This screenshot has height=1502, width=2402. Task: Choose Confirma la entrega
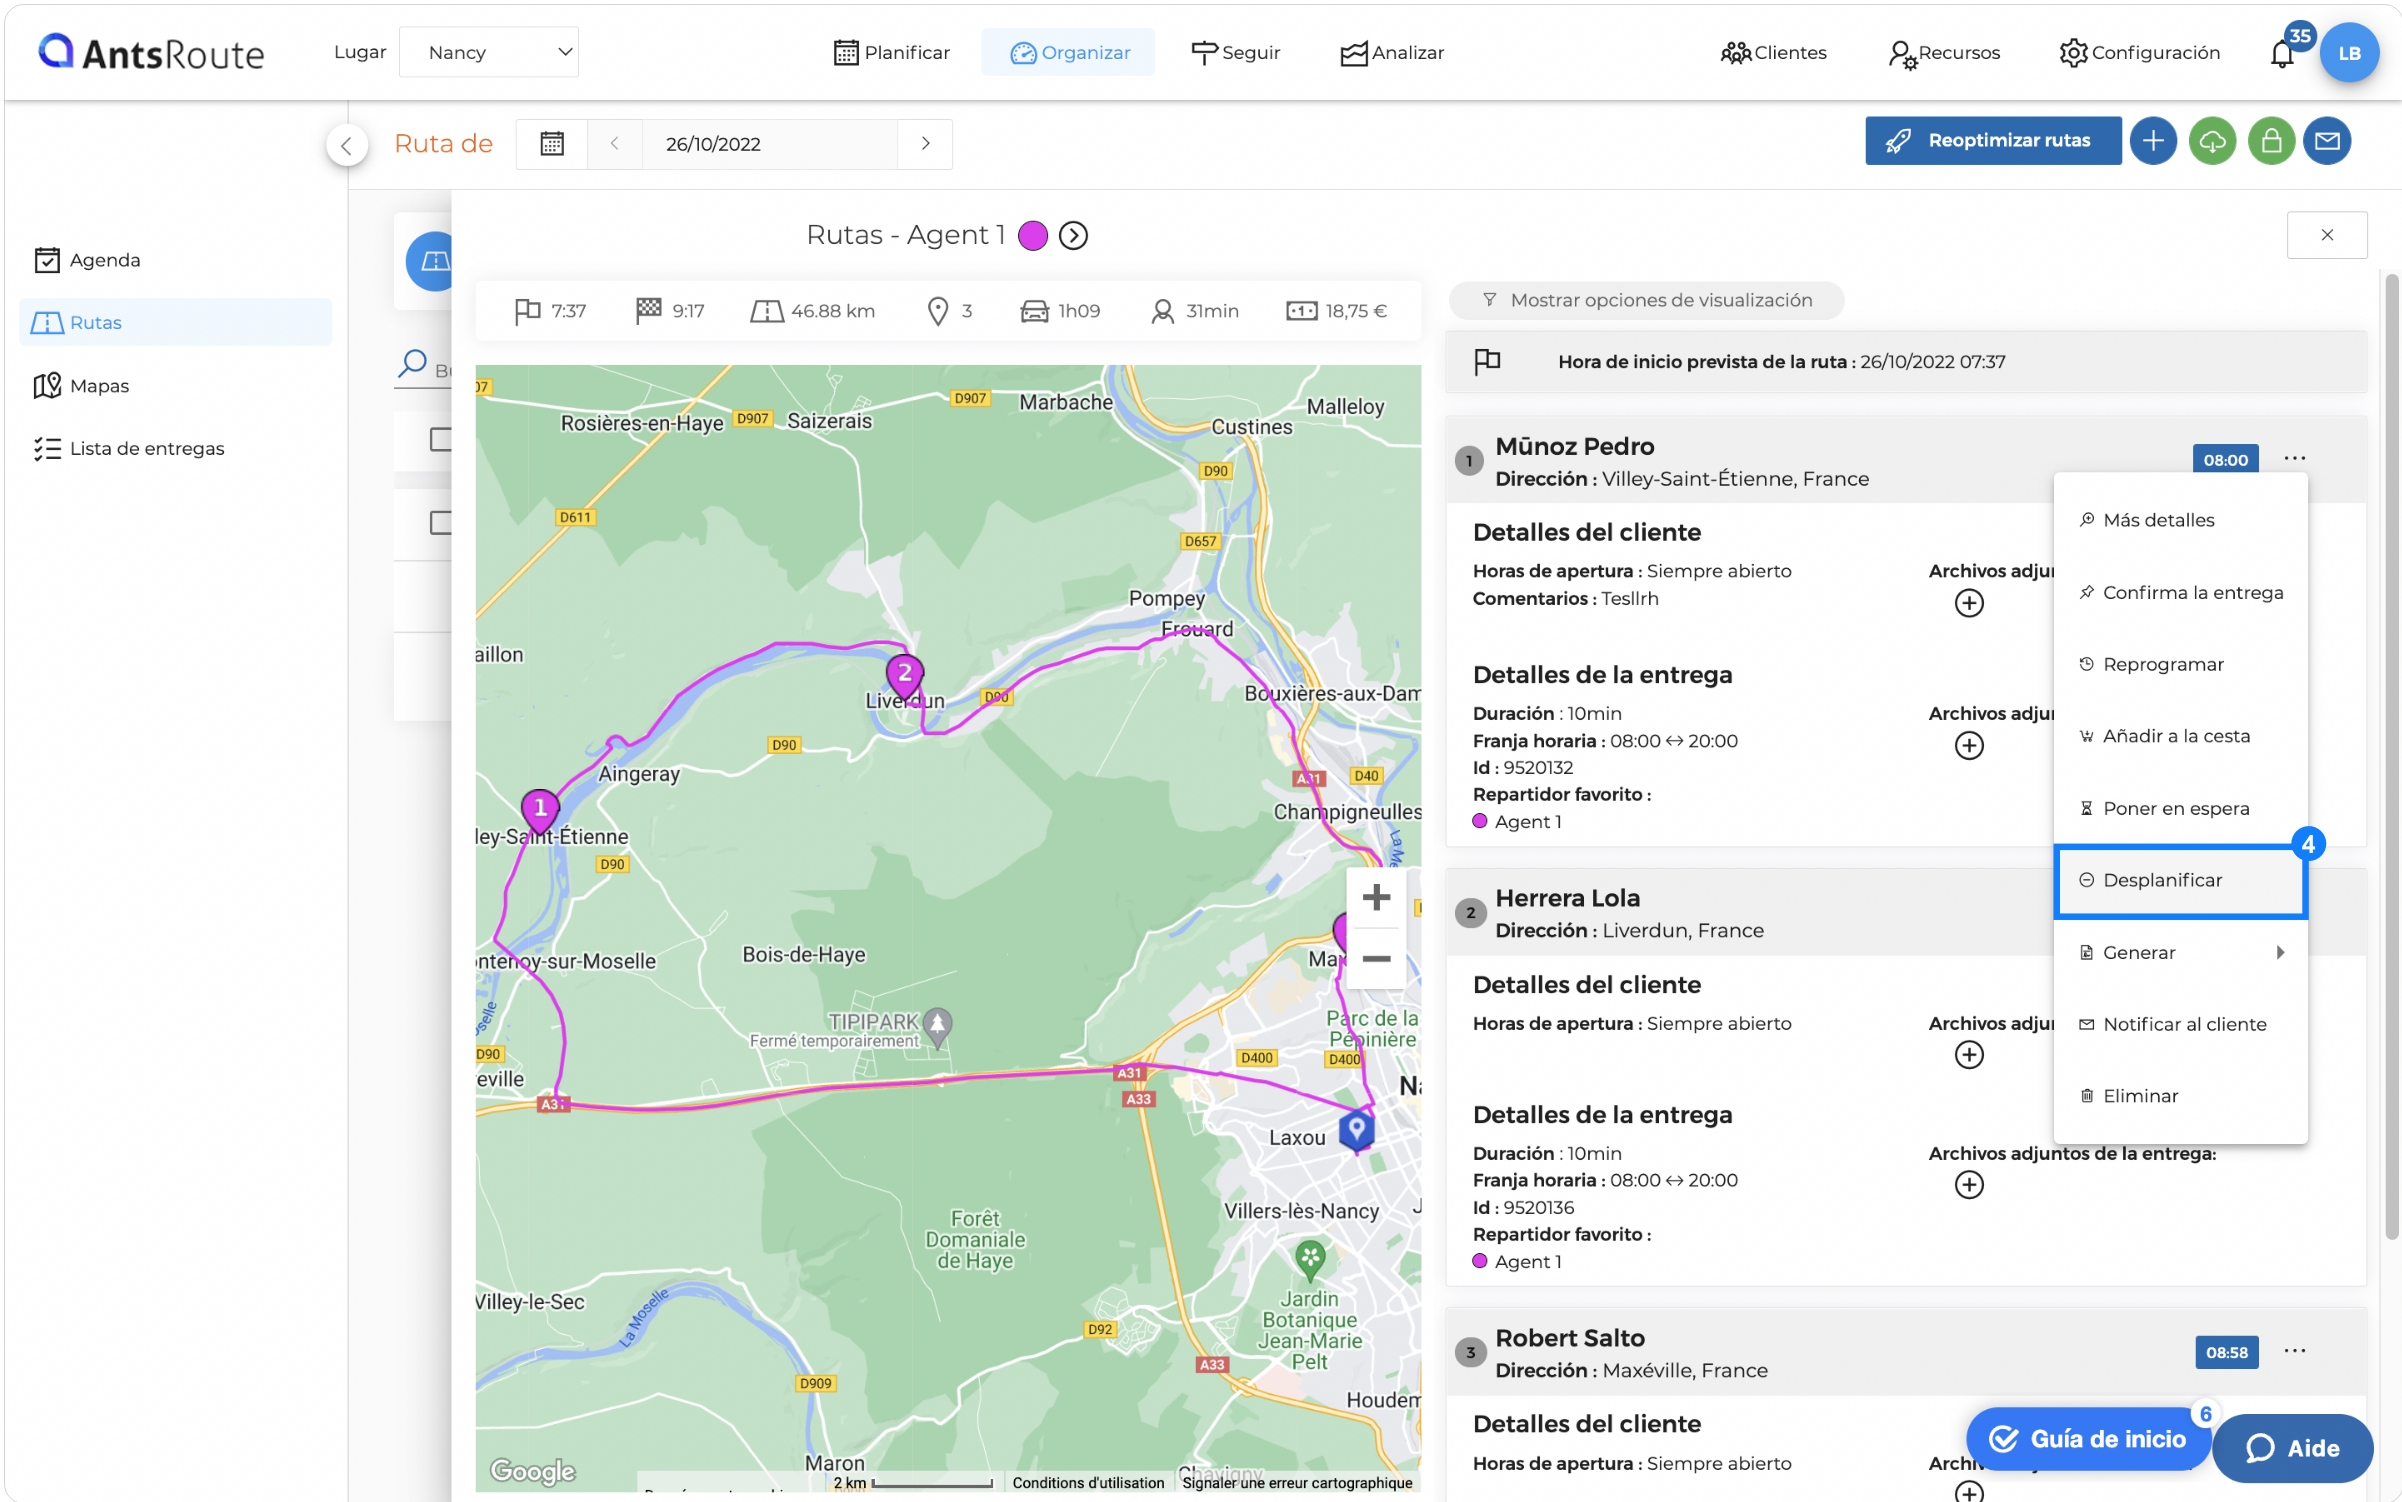[x=2180, y=593]
